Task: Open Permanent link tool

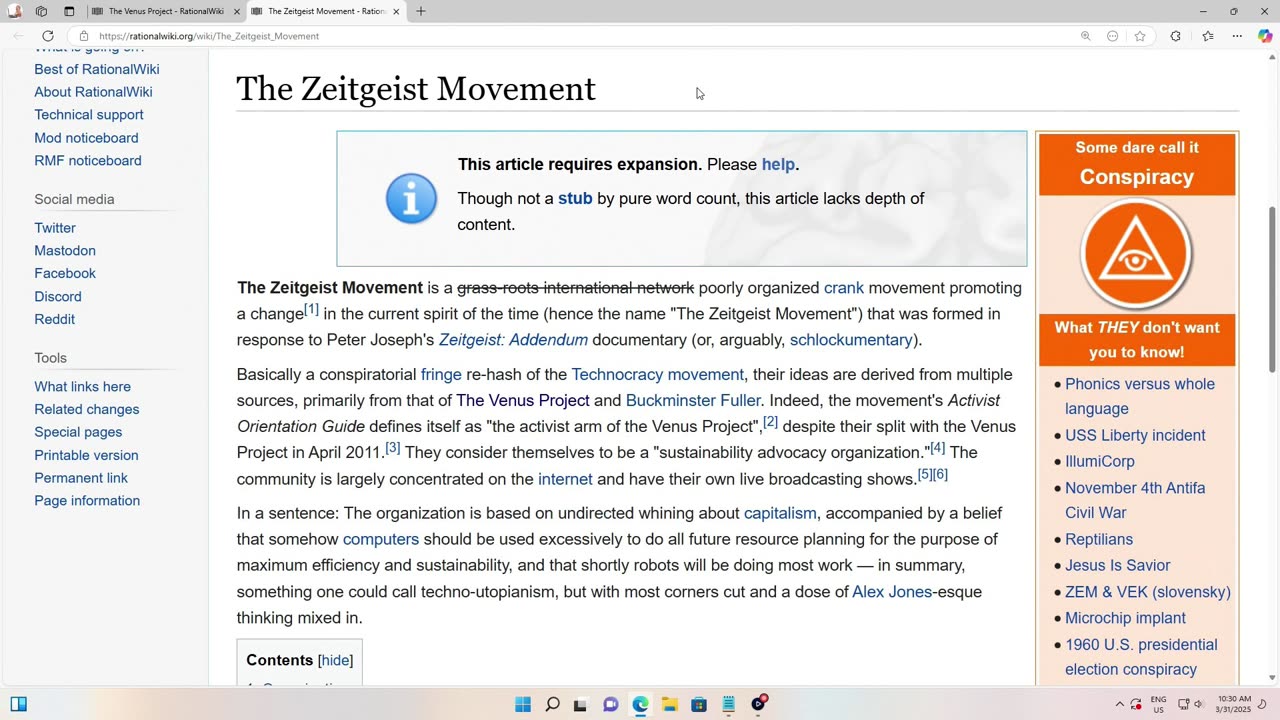Action: coord(81,478)
